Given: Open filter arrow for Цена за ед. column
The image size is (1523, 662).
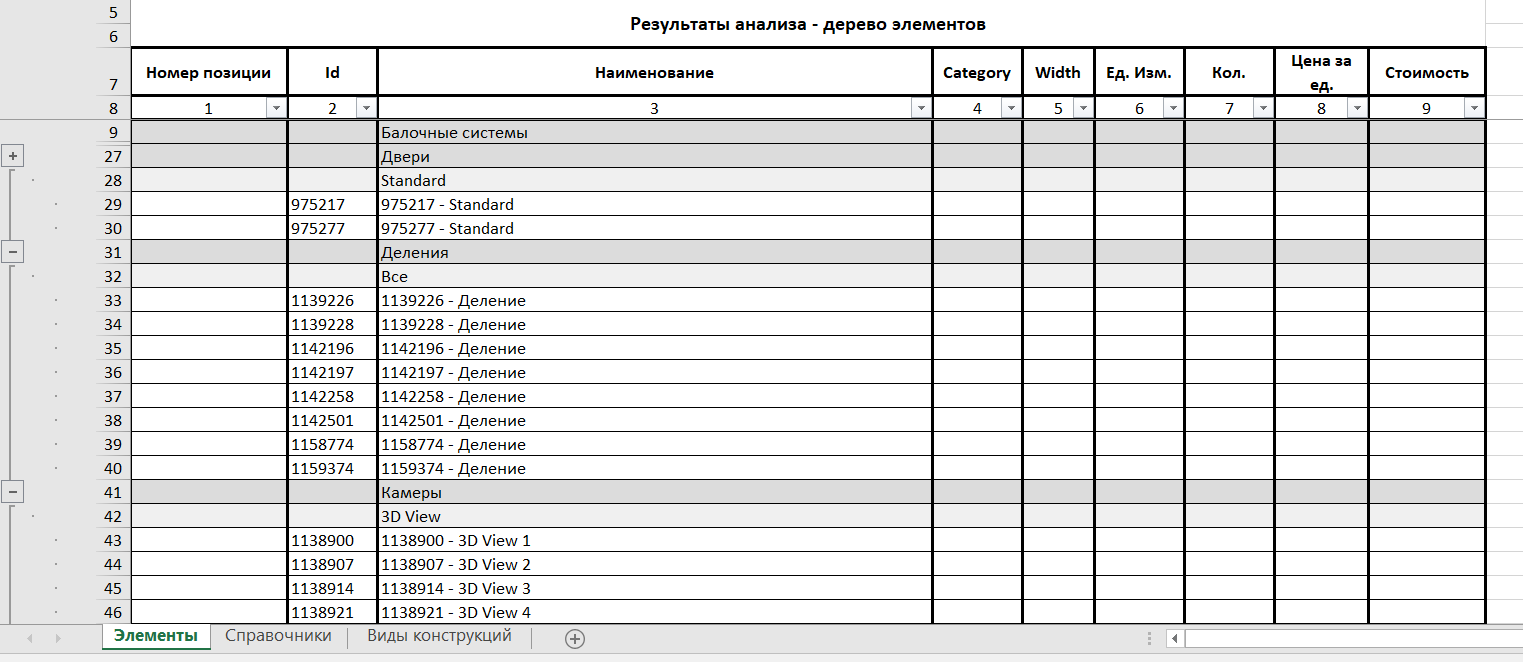Looking at the screenshot, I should pos(1356,109).
